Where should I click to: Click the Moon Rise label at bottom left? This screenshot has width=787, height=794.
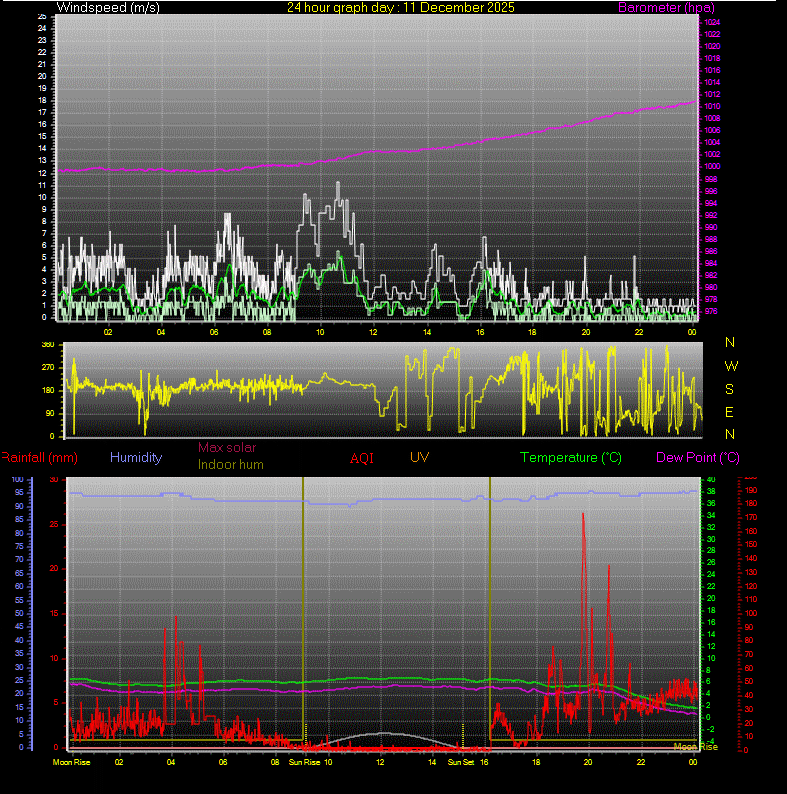pos(71,762)
